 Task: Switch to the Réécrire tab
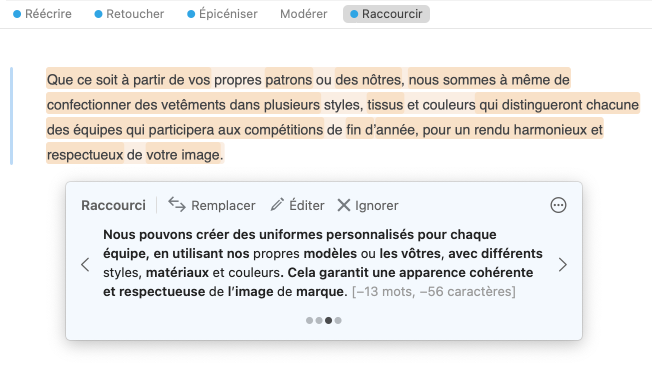tap(42, 14)
